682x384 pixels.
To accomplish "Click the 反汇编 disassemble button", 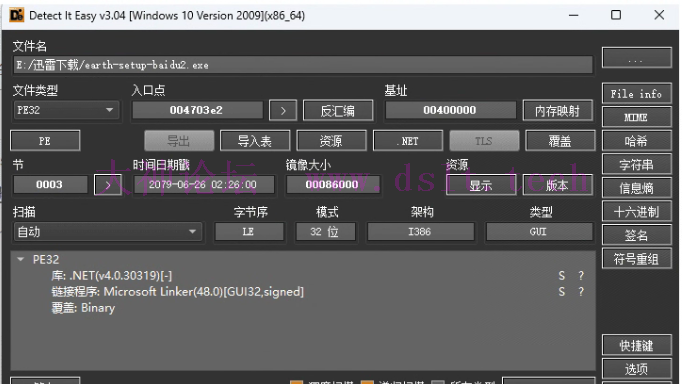I will [x=338, y=110].
